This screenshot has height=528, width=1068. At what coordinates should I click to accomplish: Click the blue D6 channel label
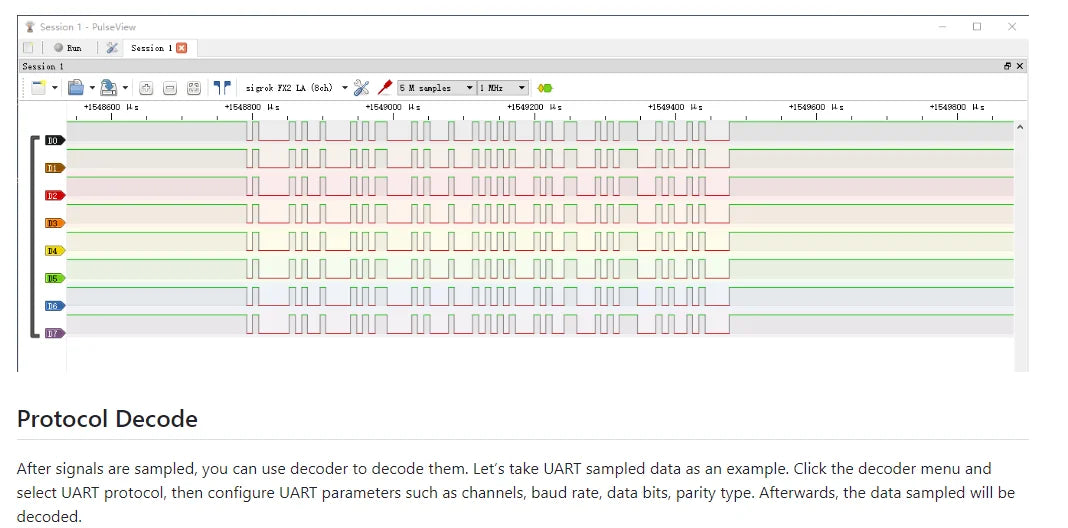point(54,306)
